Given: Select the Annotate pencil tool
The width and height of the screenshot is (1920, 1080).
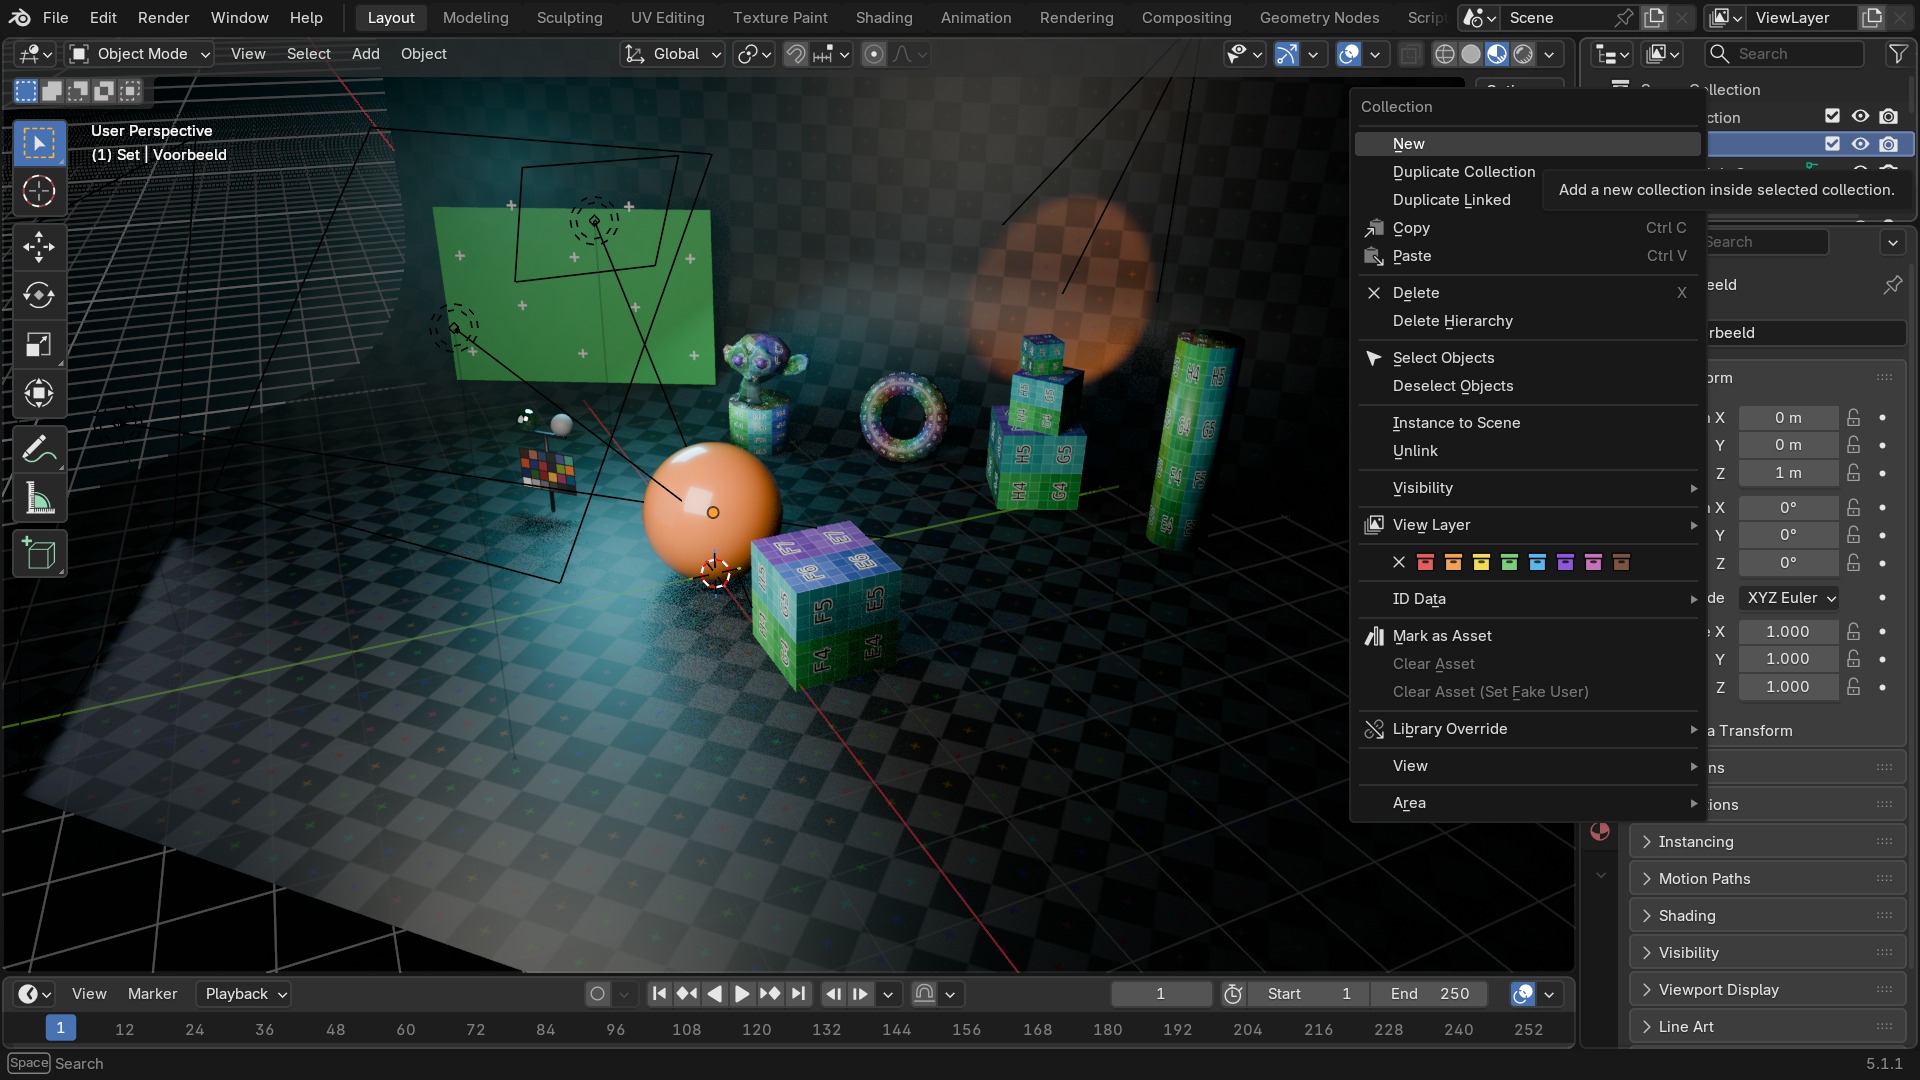Looking at the screenshot, I should pos(39,450).
